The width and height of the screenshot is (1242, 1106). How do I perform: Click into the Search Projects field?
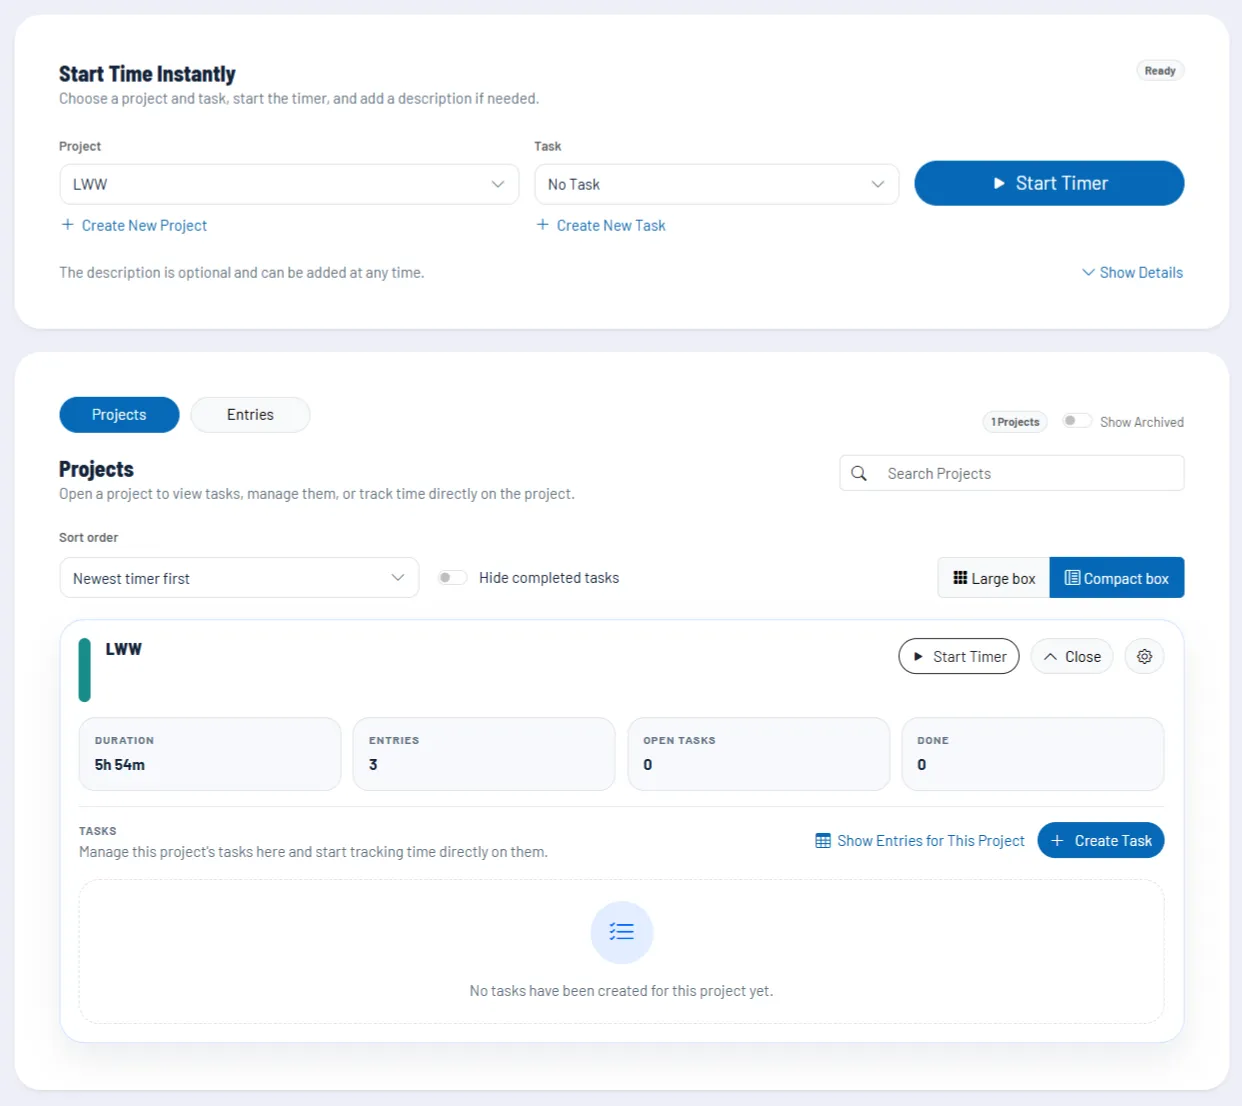pos(1012,473)
